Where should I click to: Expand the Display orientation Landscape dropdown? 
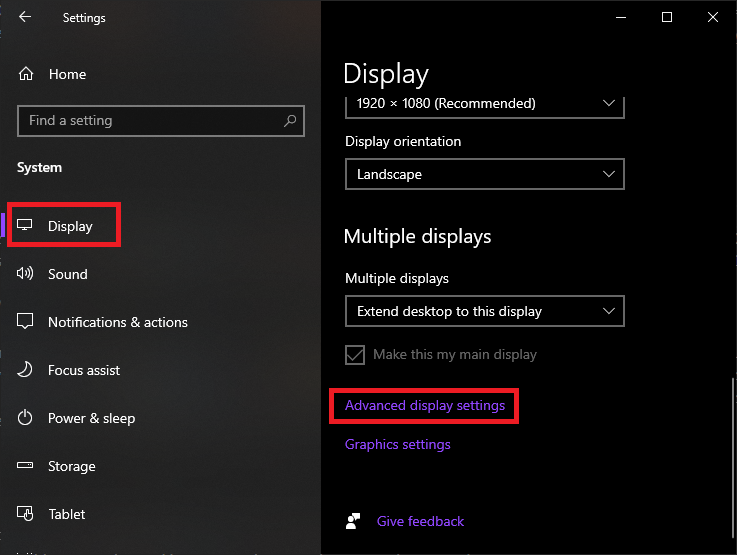[485, 174]
